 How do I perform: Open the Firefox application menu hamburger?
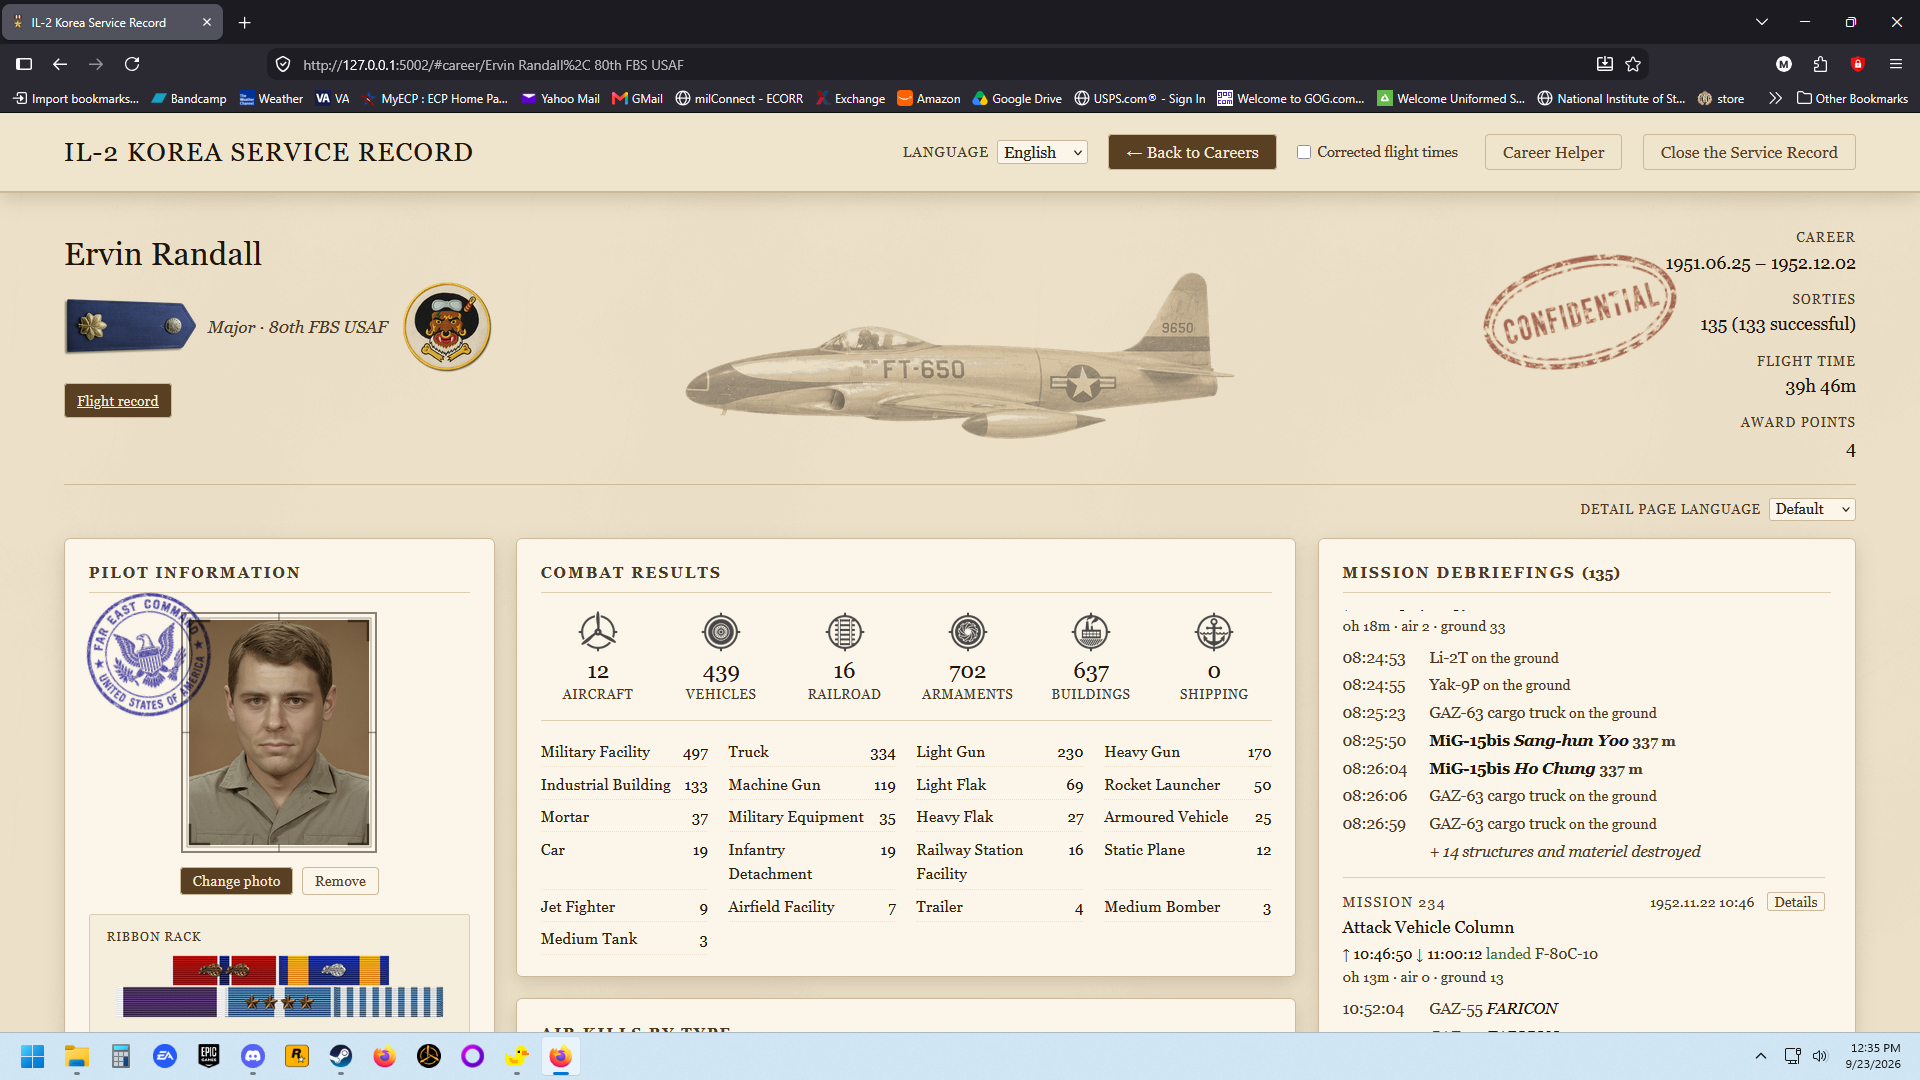[1895, 64]
